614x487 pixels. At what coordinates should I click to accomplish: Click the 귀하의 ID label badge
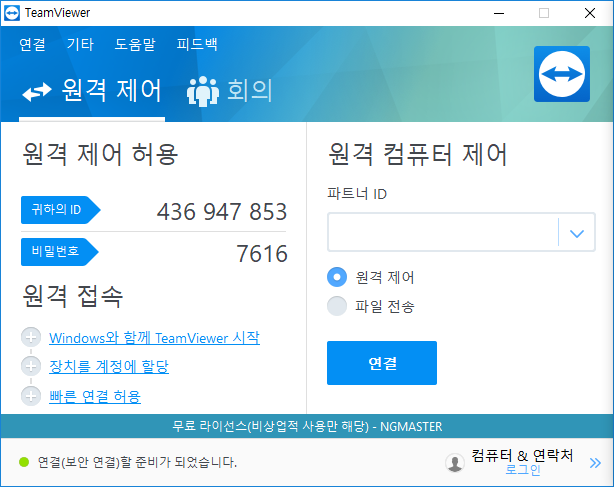point(61,210)
